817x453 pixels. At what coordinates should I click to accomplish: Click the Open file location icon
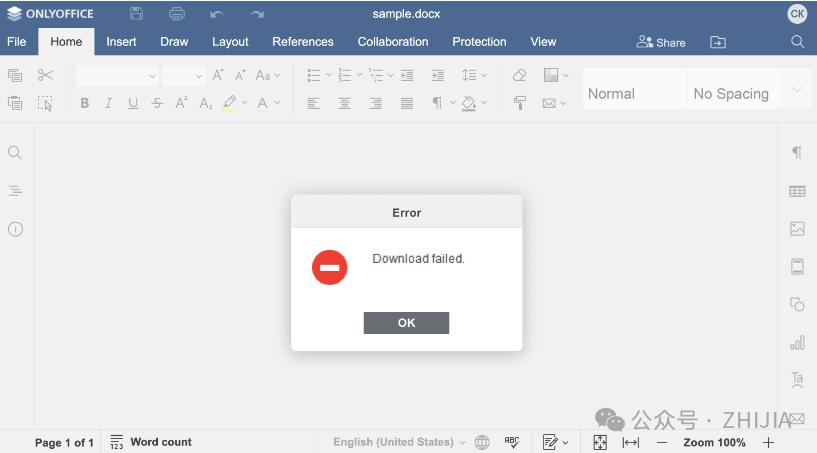click(718, 42)
